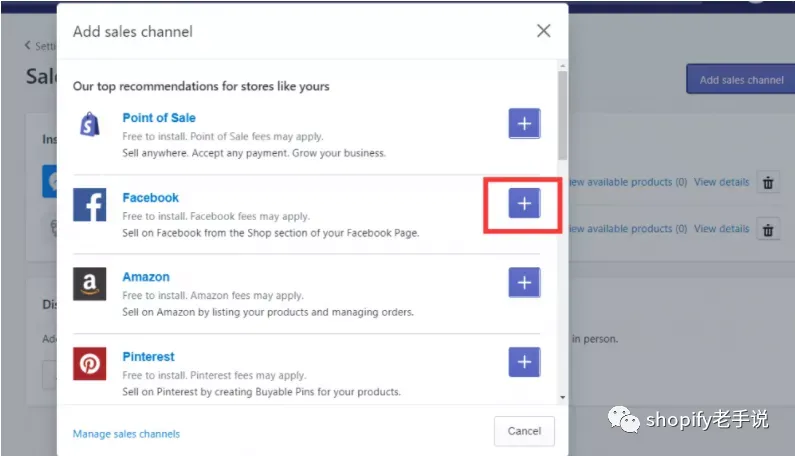The width and height of the screenshot is (795, 456).
Task: Open the Point of Sale link
Action: [159, 118]
